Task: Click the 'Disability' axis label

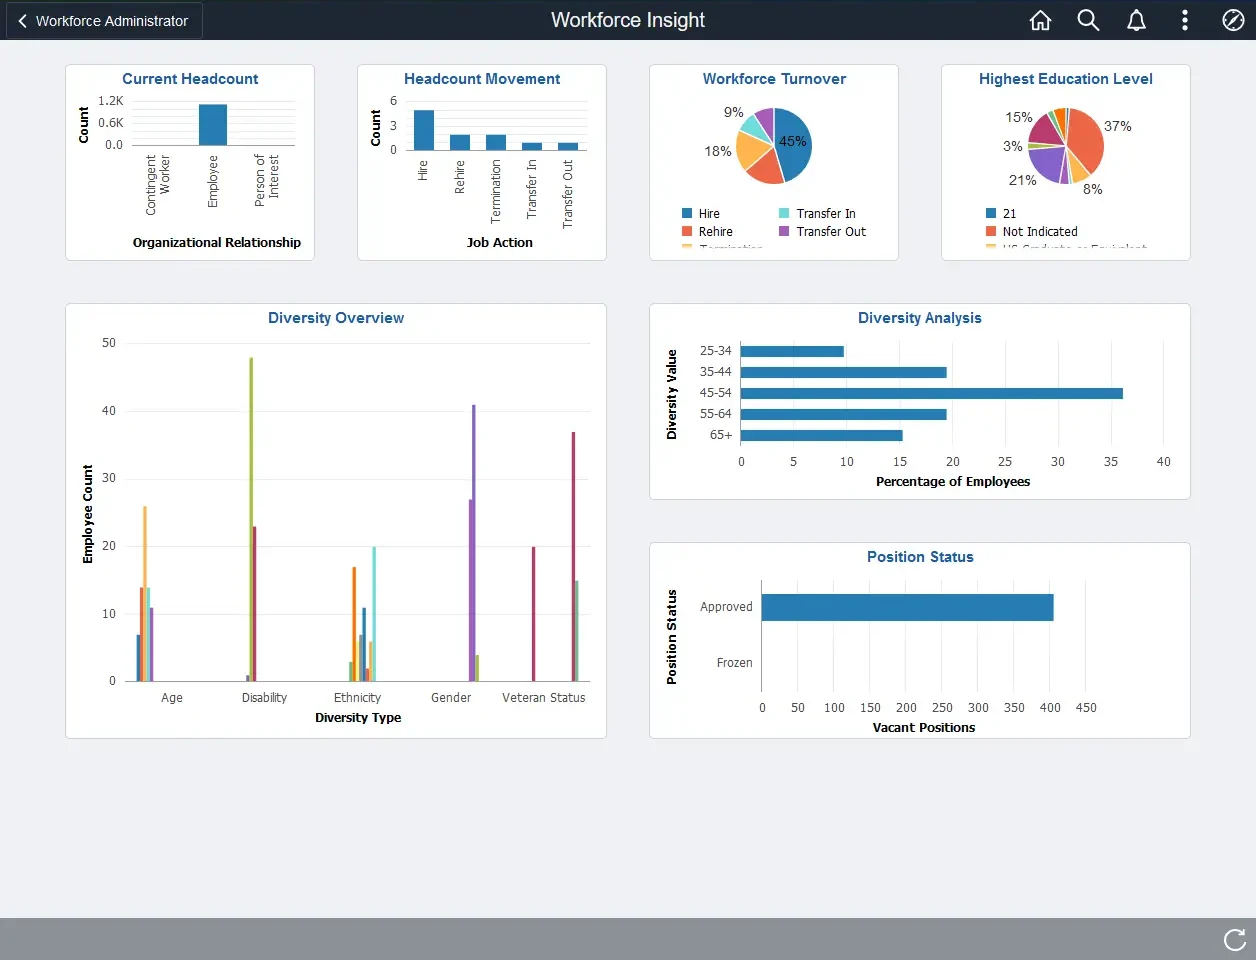Action: click(x=264, y=698)
